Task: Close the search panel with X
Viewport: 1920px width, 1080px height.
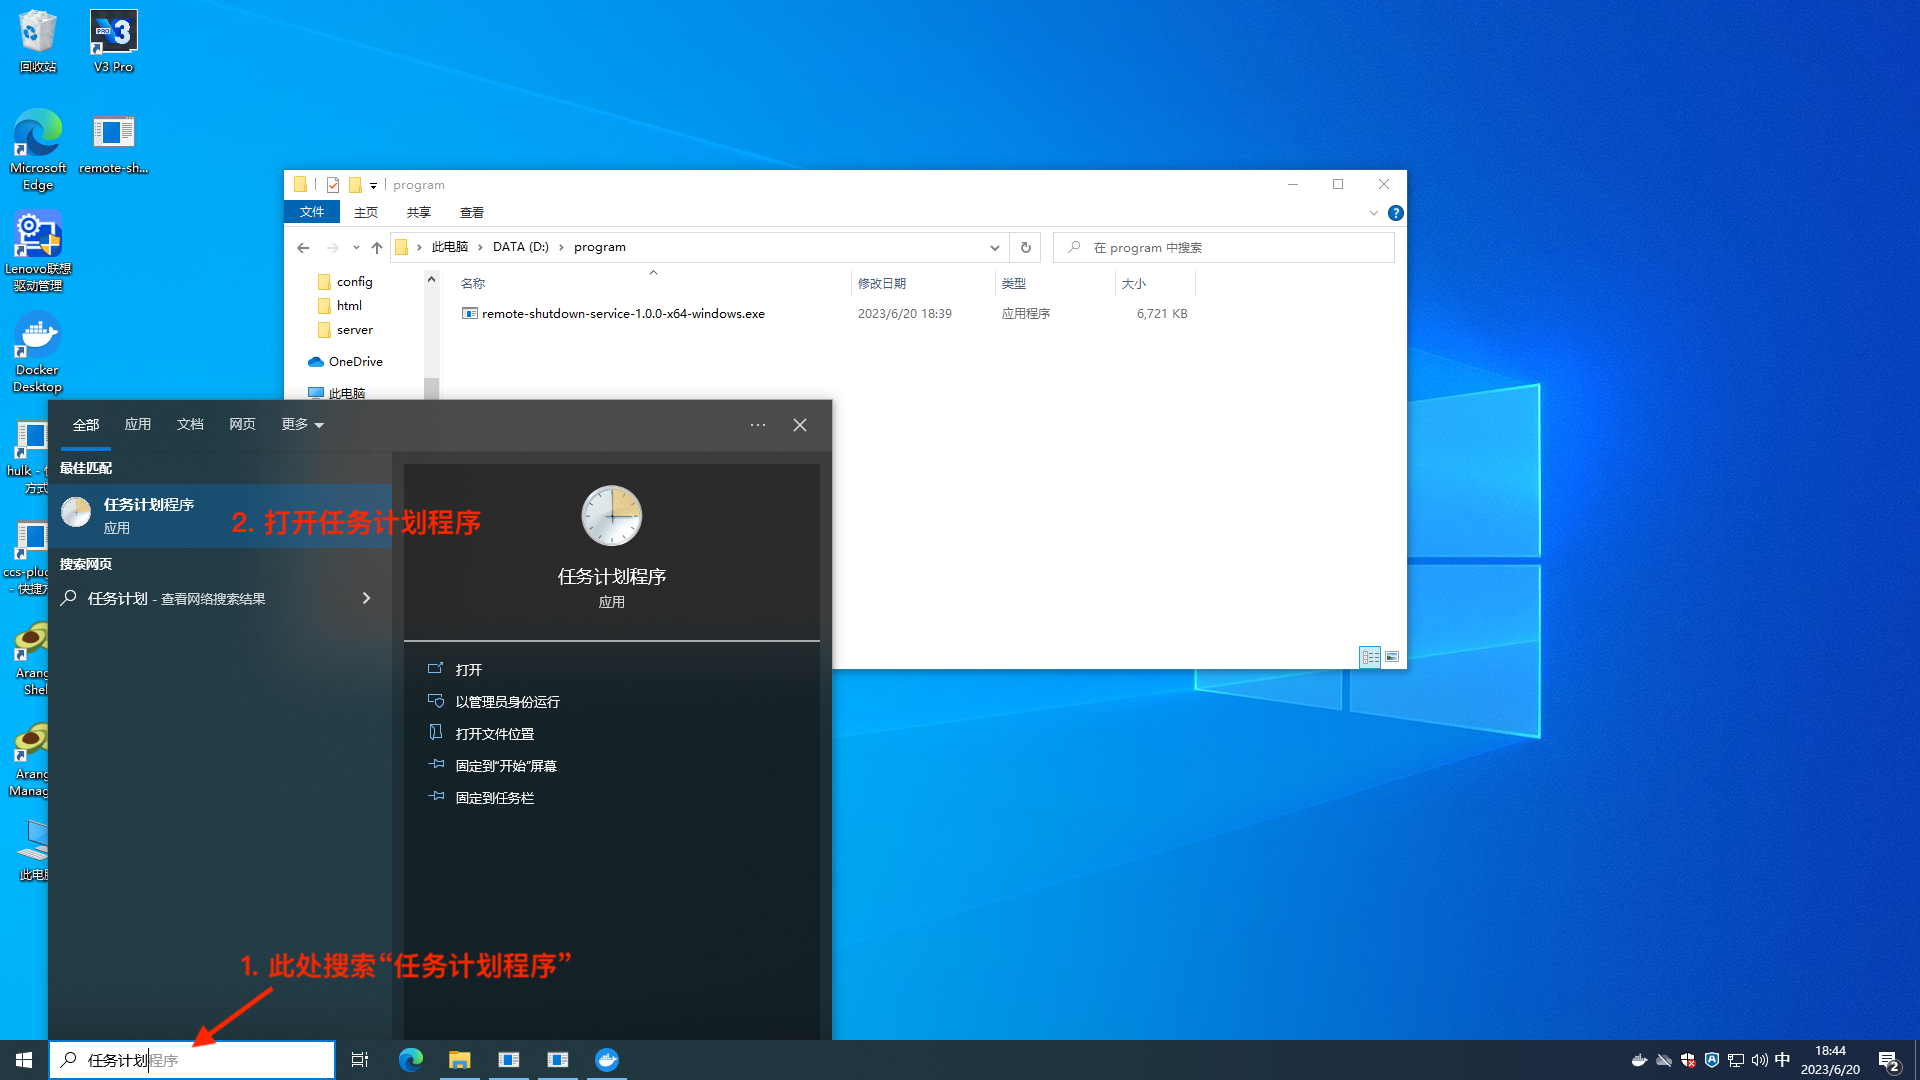Action: 800,425
